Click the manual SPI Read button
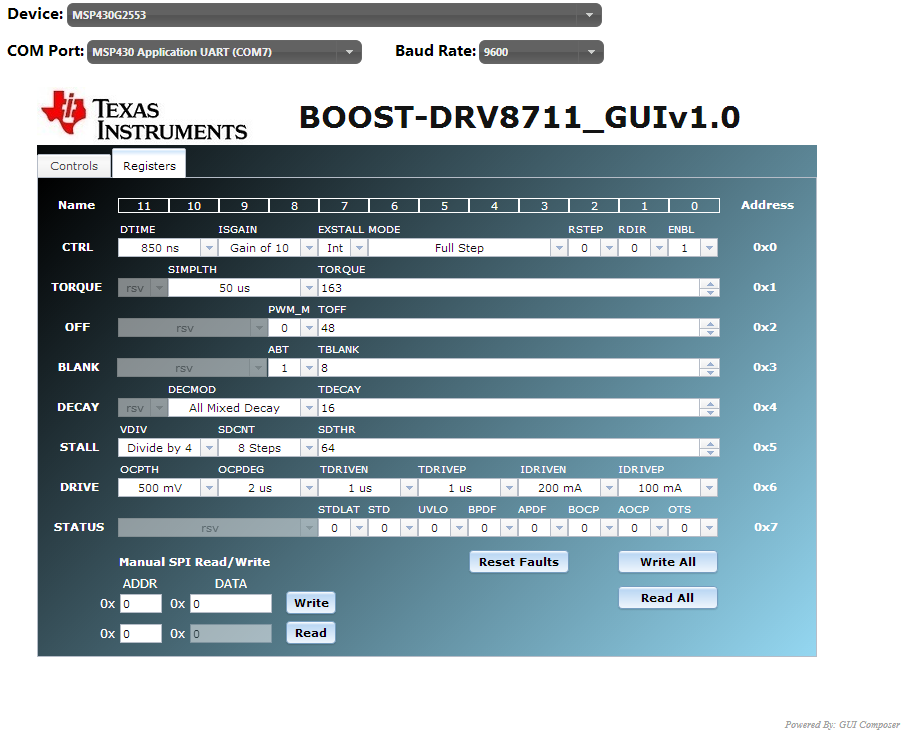 point(311,633)
